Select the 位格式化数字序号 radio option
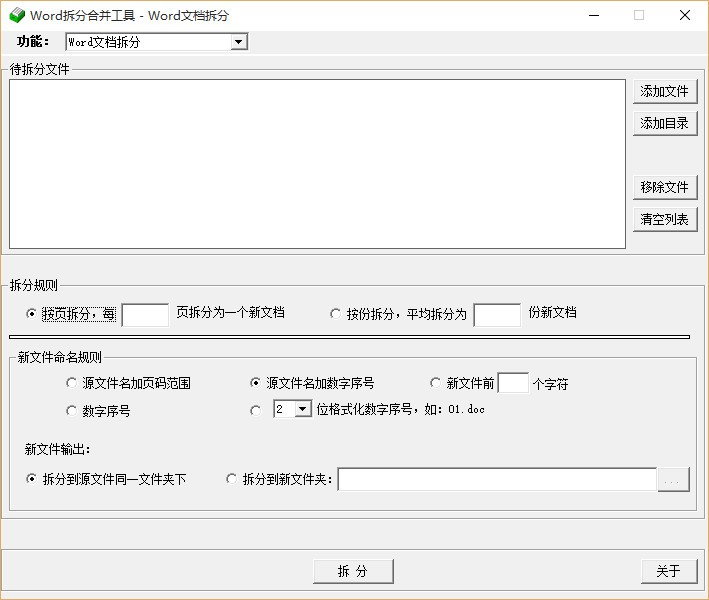This screenshot has height=600, width=709. [255, 411]
